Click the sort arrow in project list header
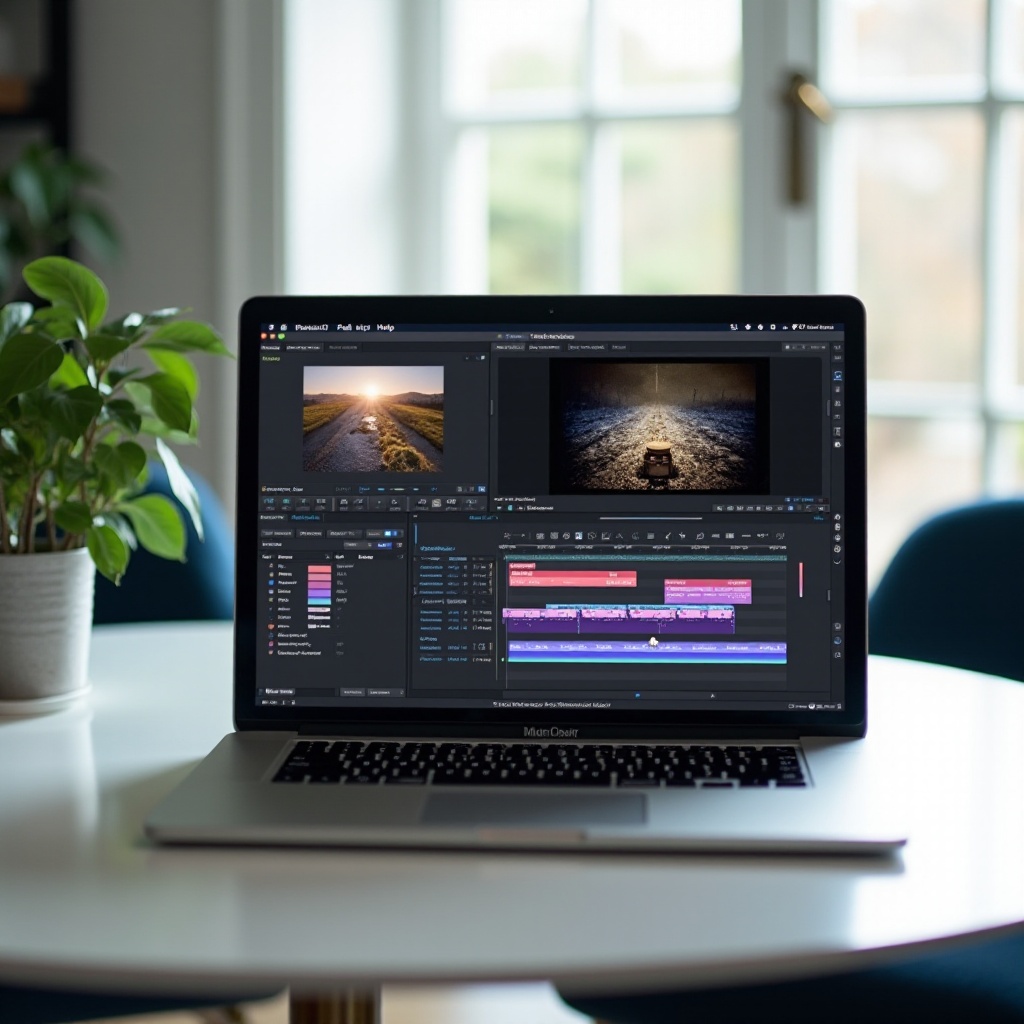The width and height of the screenshot is (1024, 1024). [x=327, y=557]
